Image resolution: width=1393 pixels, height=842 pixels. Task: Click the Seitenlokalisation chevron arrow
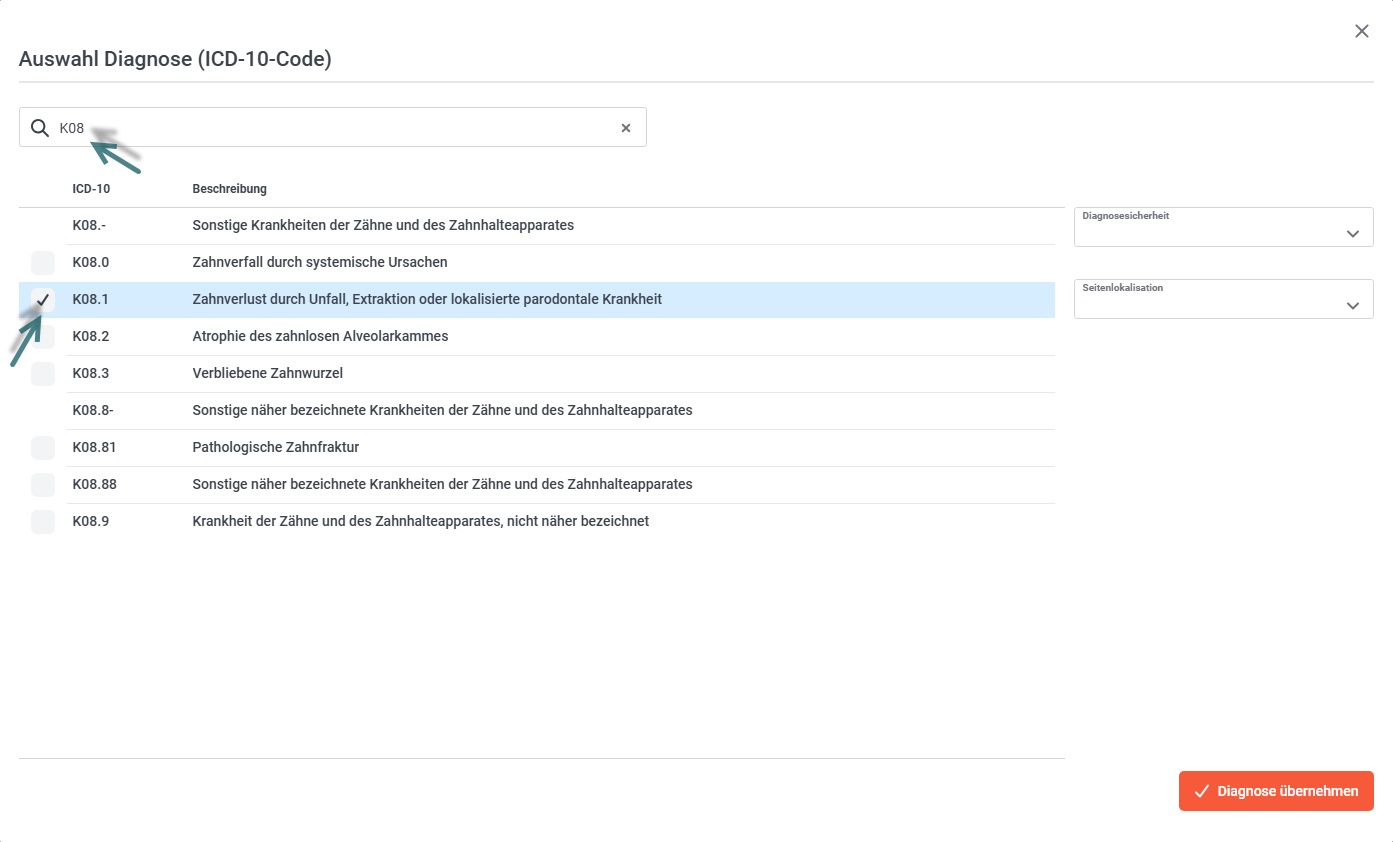(1353, 306)
